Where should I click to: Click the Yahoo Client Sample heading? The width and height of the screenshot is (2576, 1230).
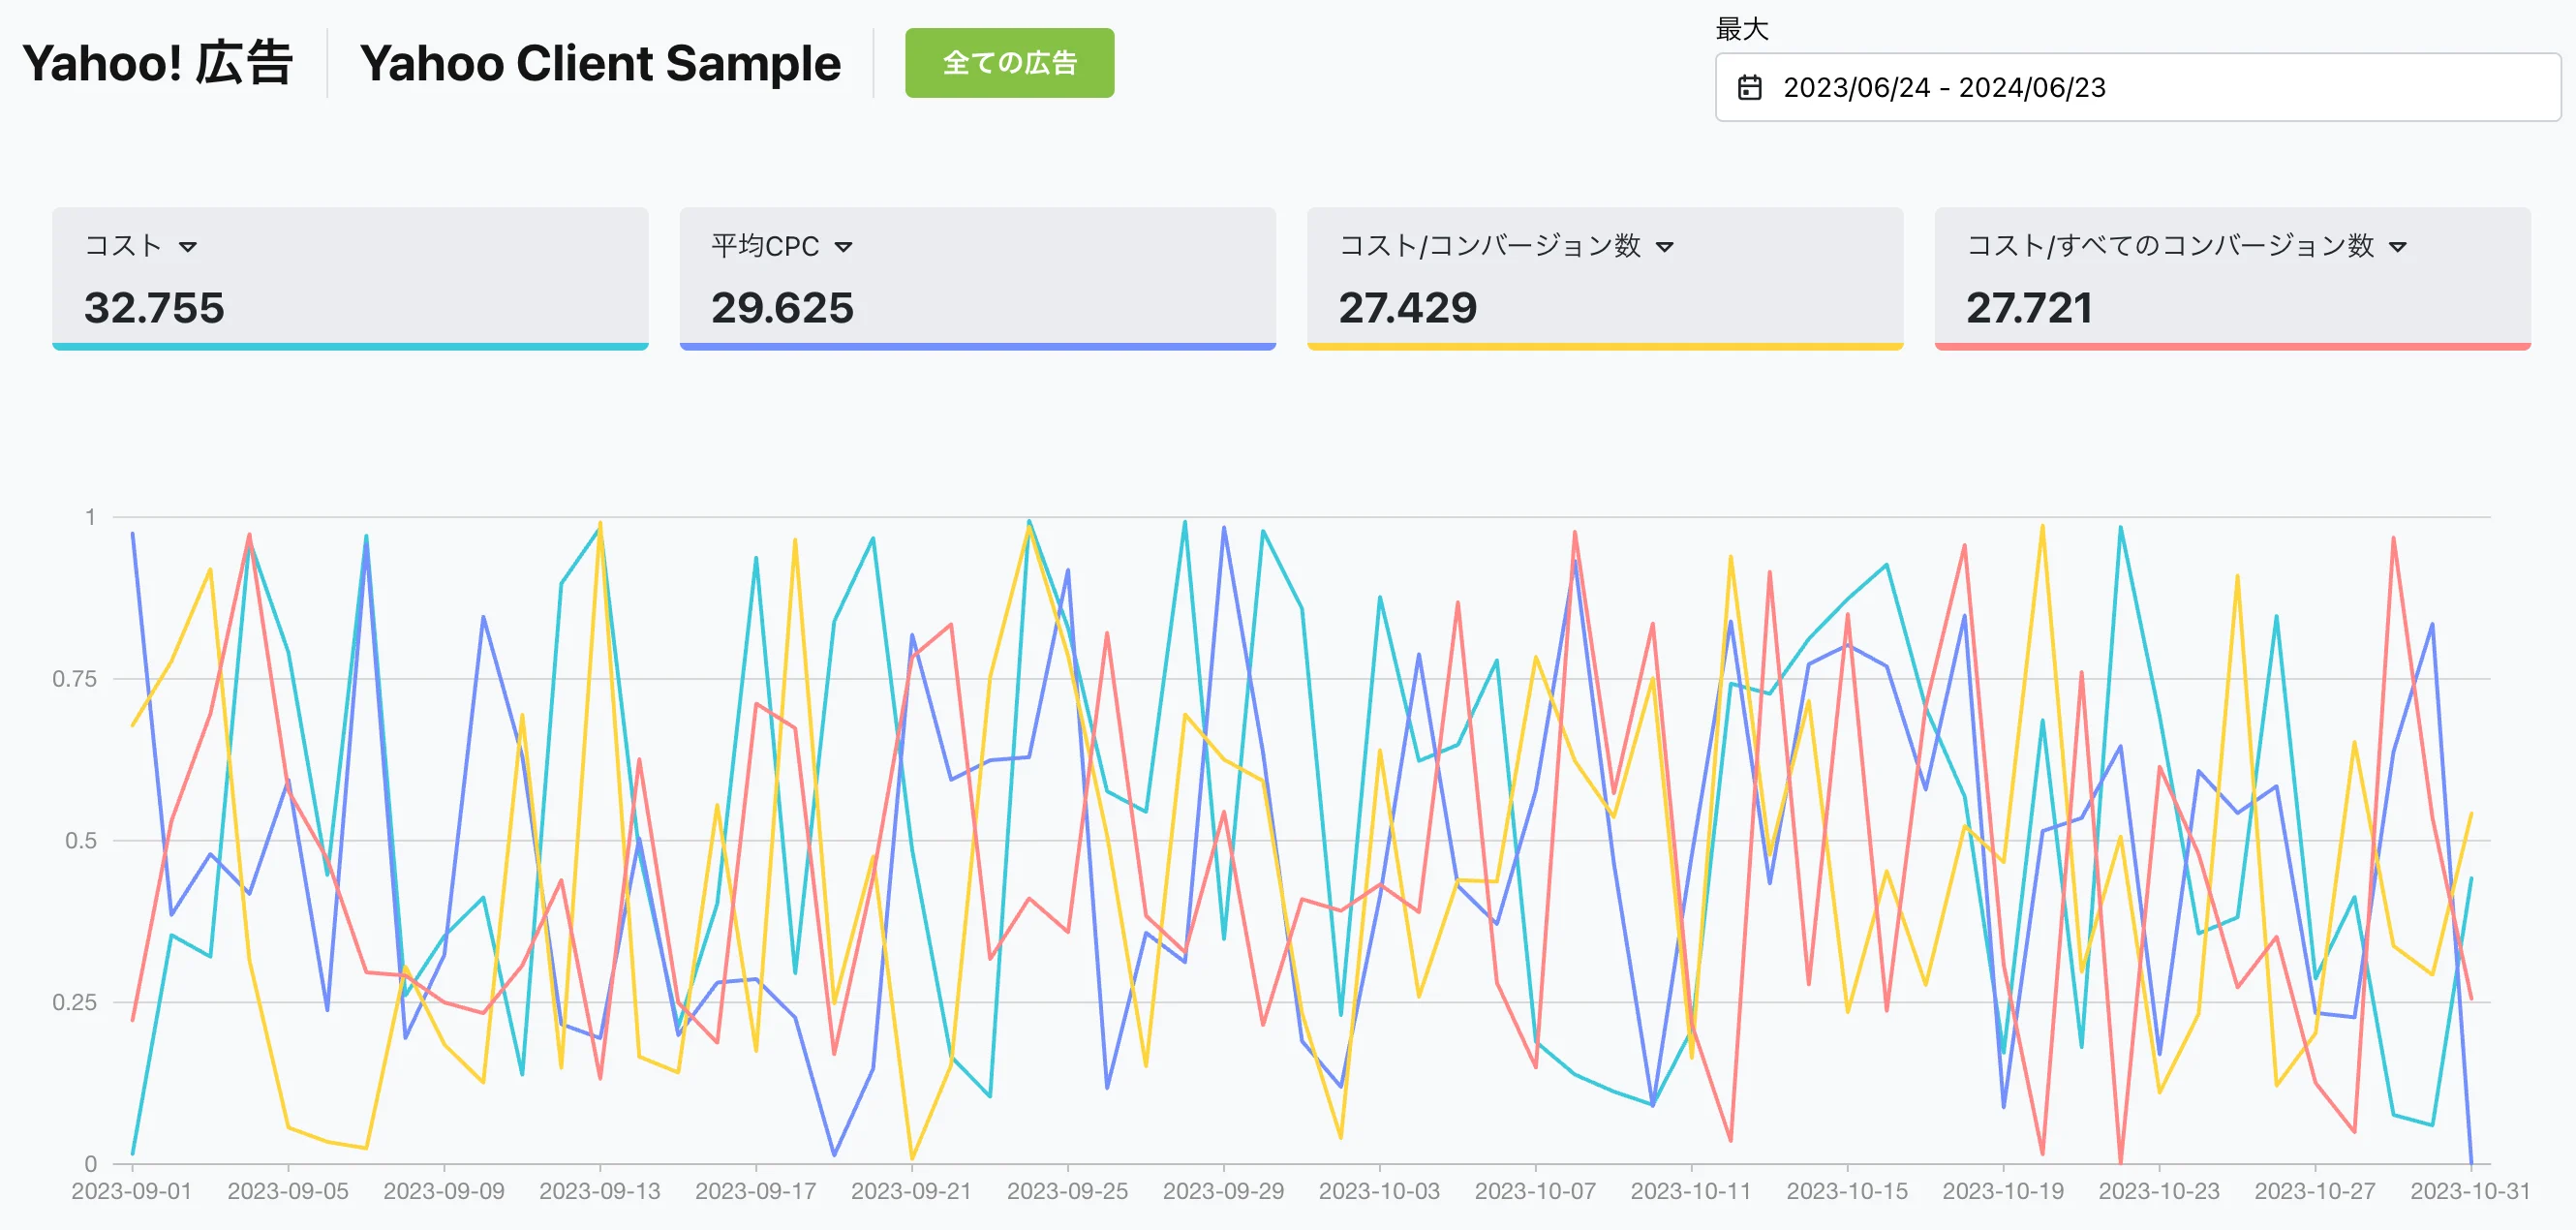tap(600, 63)
